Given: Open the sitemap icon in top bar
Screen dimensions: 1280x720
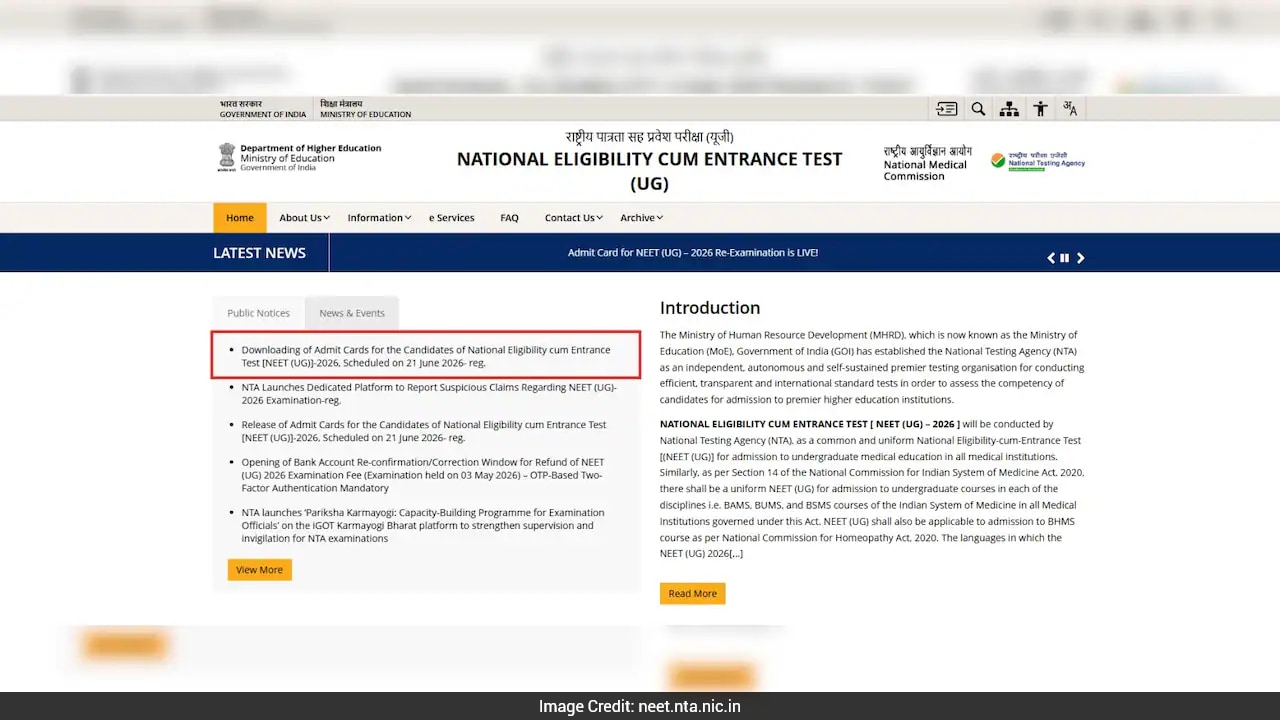Looking at the screenshot, I should [1009, 109].
